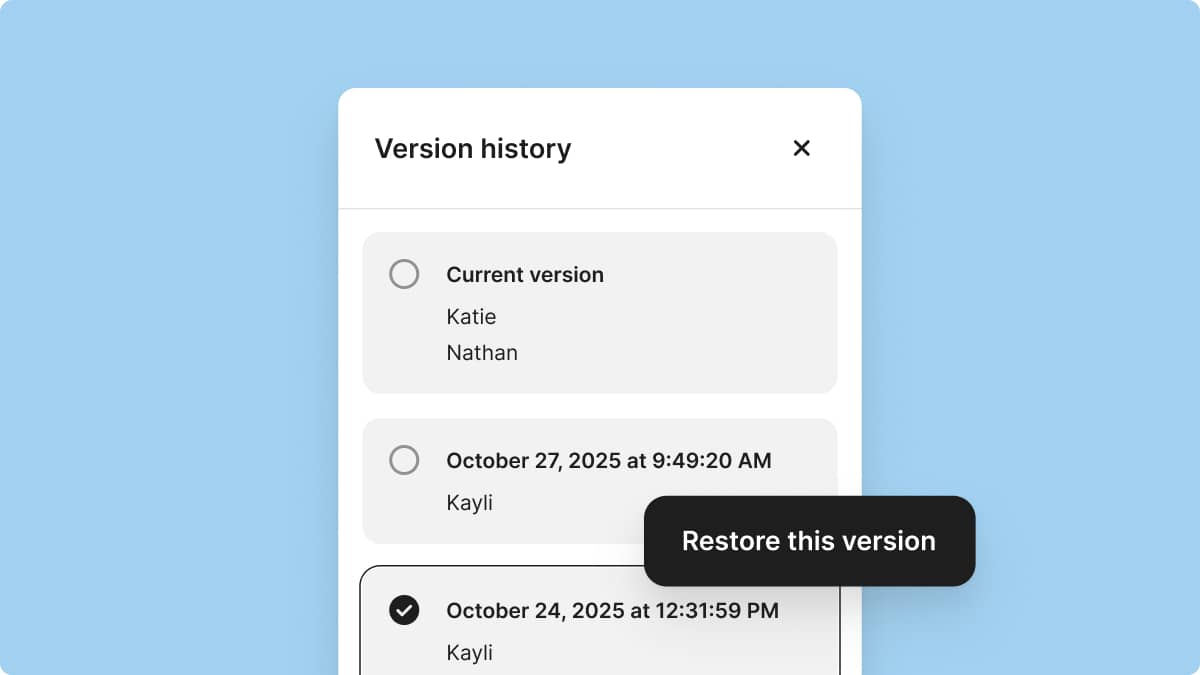Click Kayli under the October 27 version

coord(469,503)
